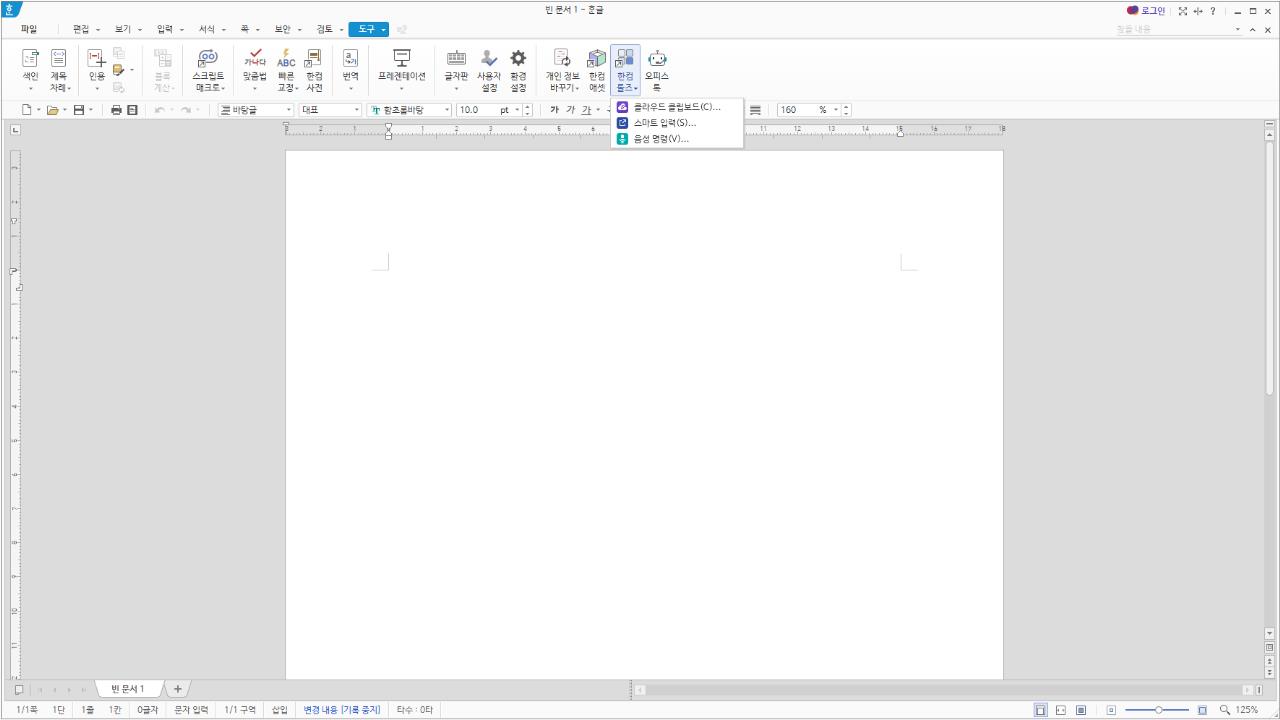Click the help question mark icon
This screenshot has width=1280, height=720.
tap(1213, 11)
